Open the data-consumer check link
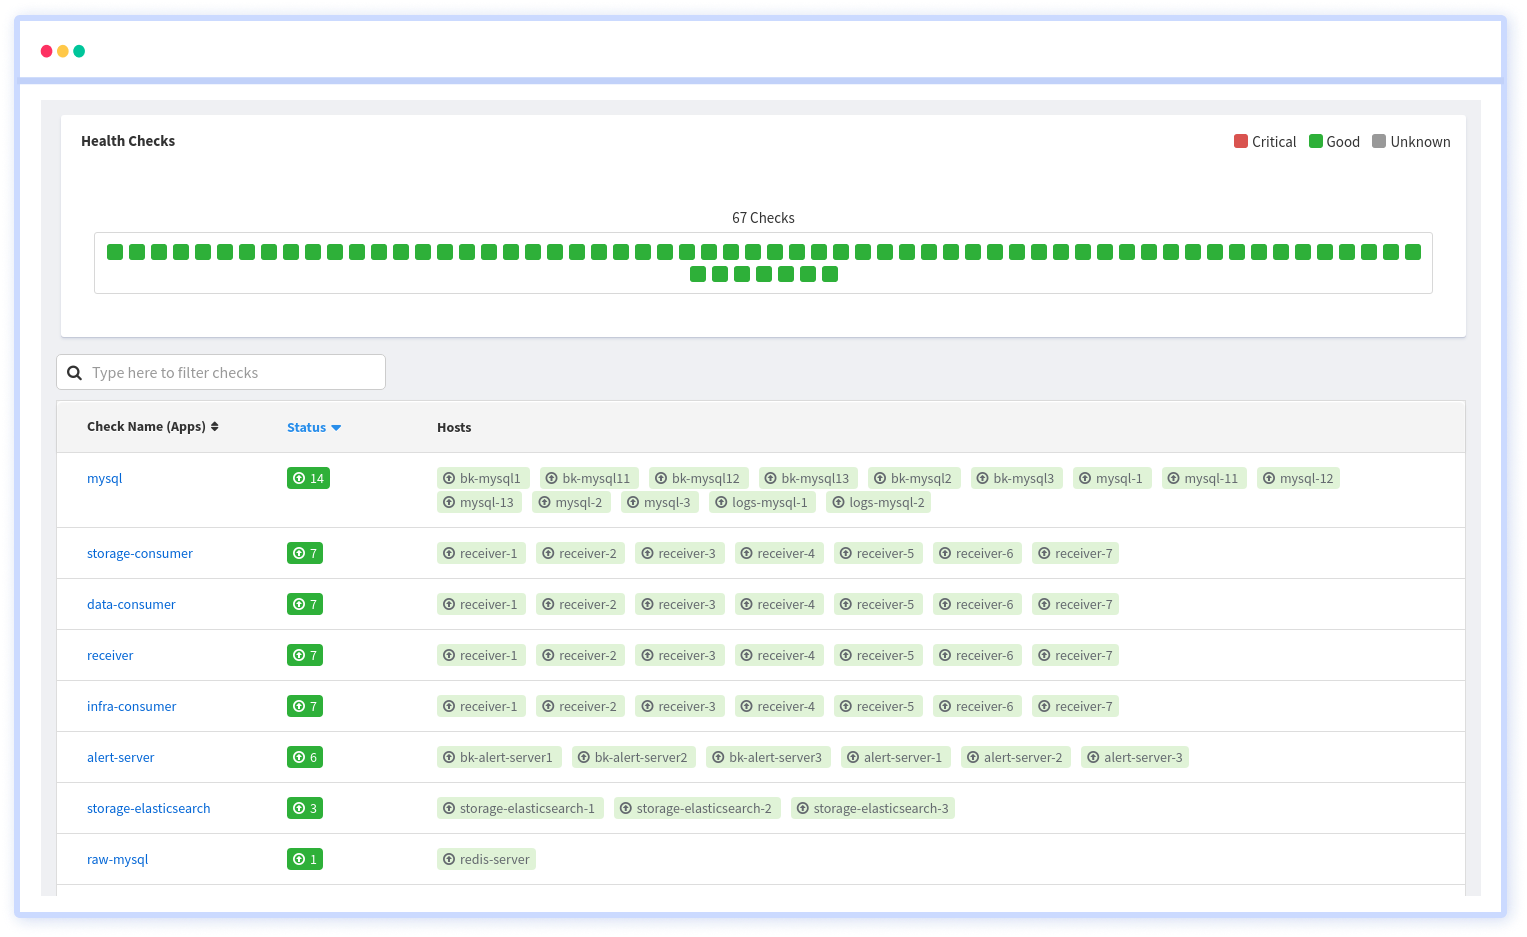This screenshot has width=1527, height=937. [131, 605]
